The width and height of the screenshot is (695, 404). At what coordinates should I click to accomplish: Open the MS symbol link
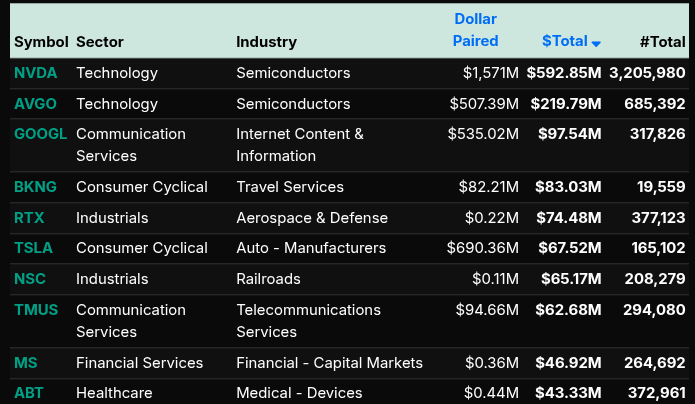[x=26, y=363]
